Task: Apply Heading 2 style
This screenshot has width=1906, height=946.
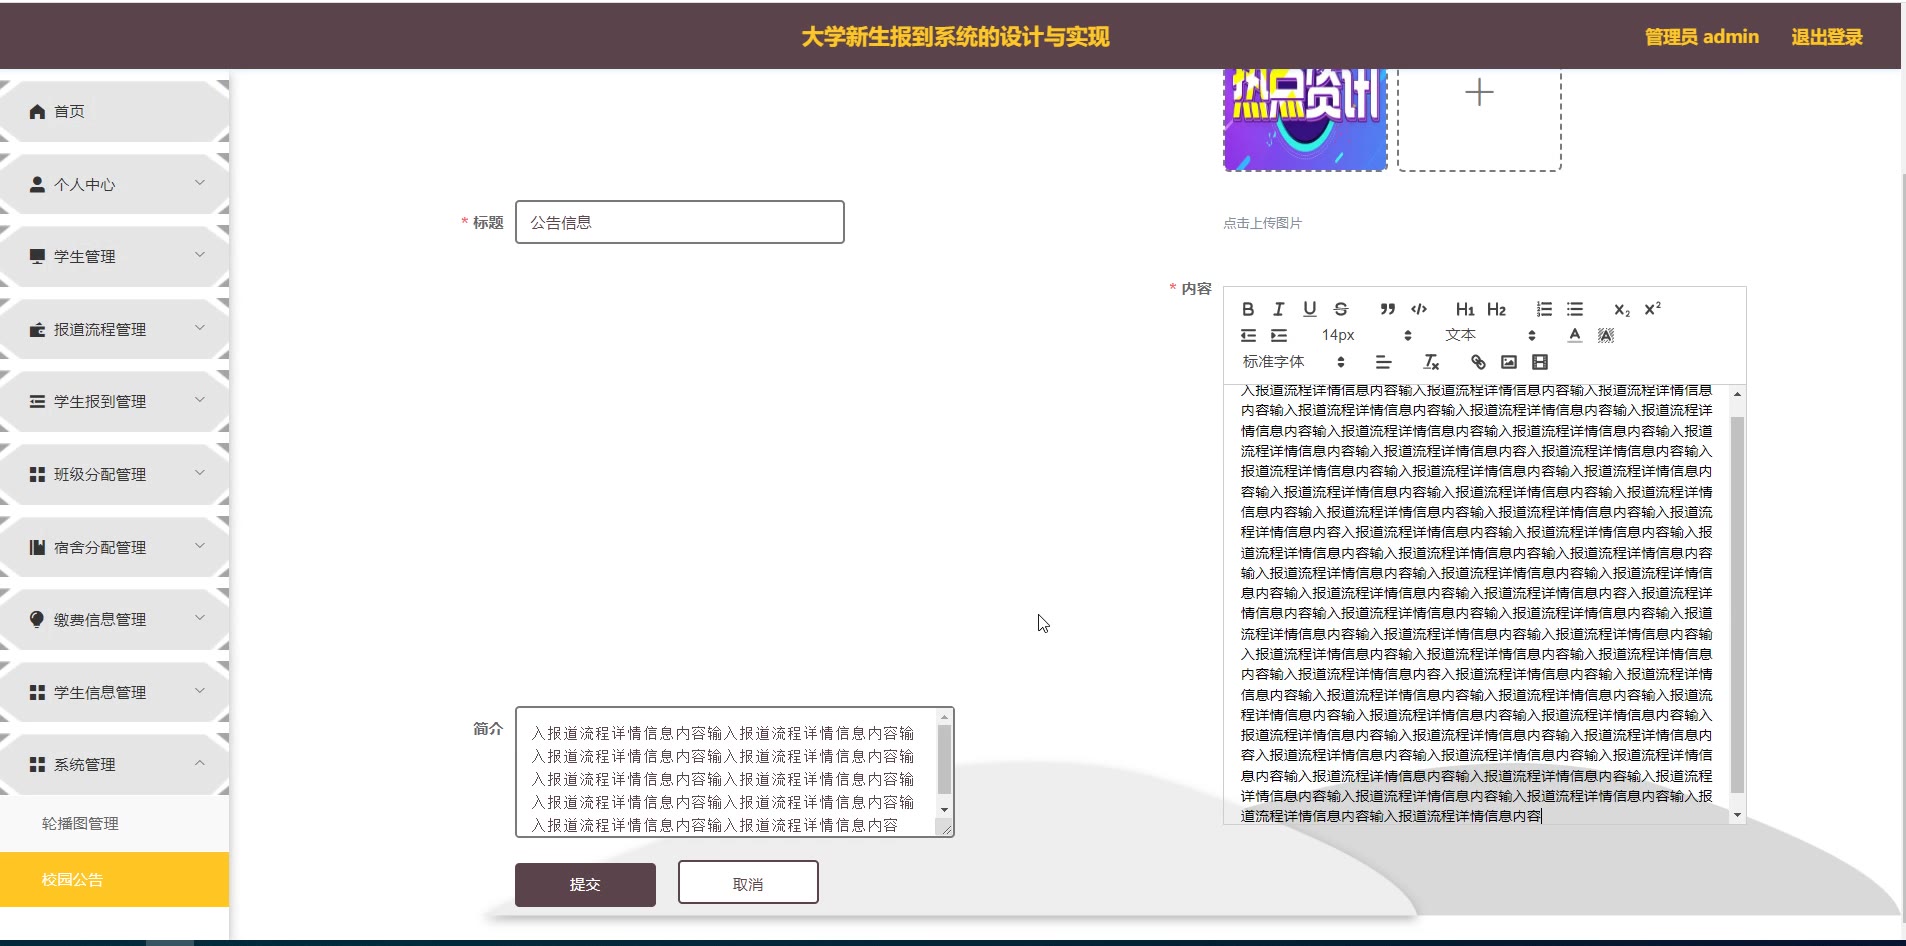Action: (x=1496, y=309)
